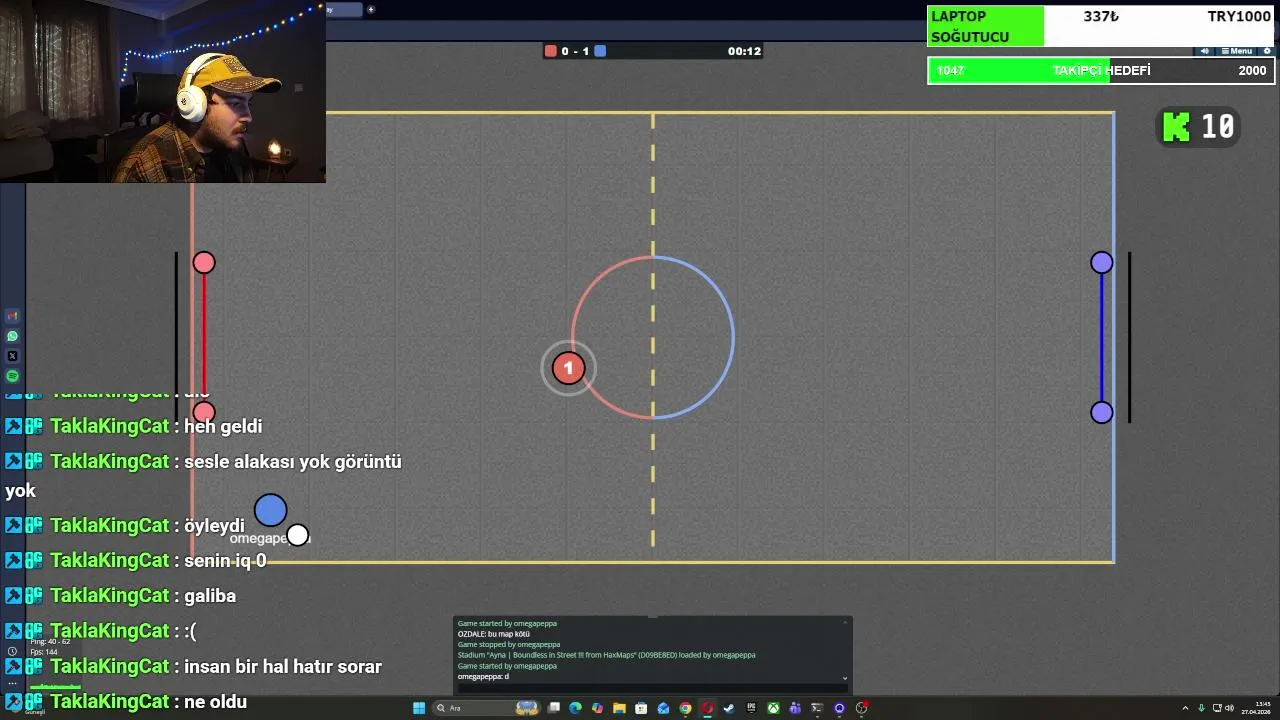Expand the hidden system tray icons chevron
The image size is (1280, 720).
click(x=1185, y=708)
